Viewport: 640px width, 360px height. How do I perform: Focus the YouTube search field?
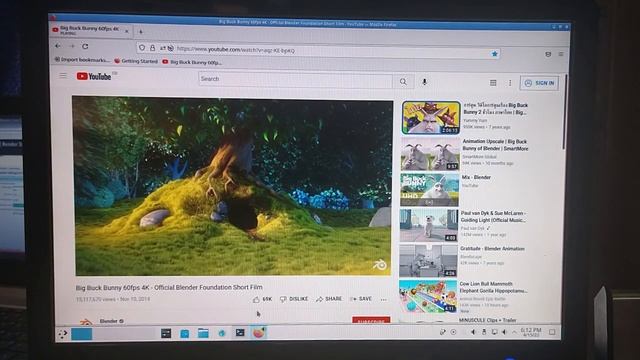[x=296, y=79]
